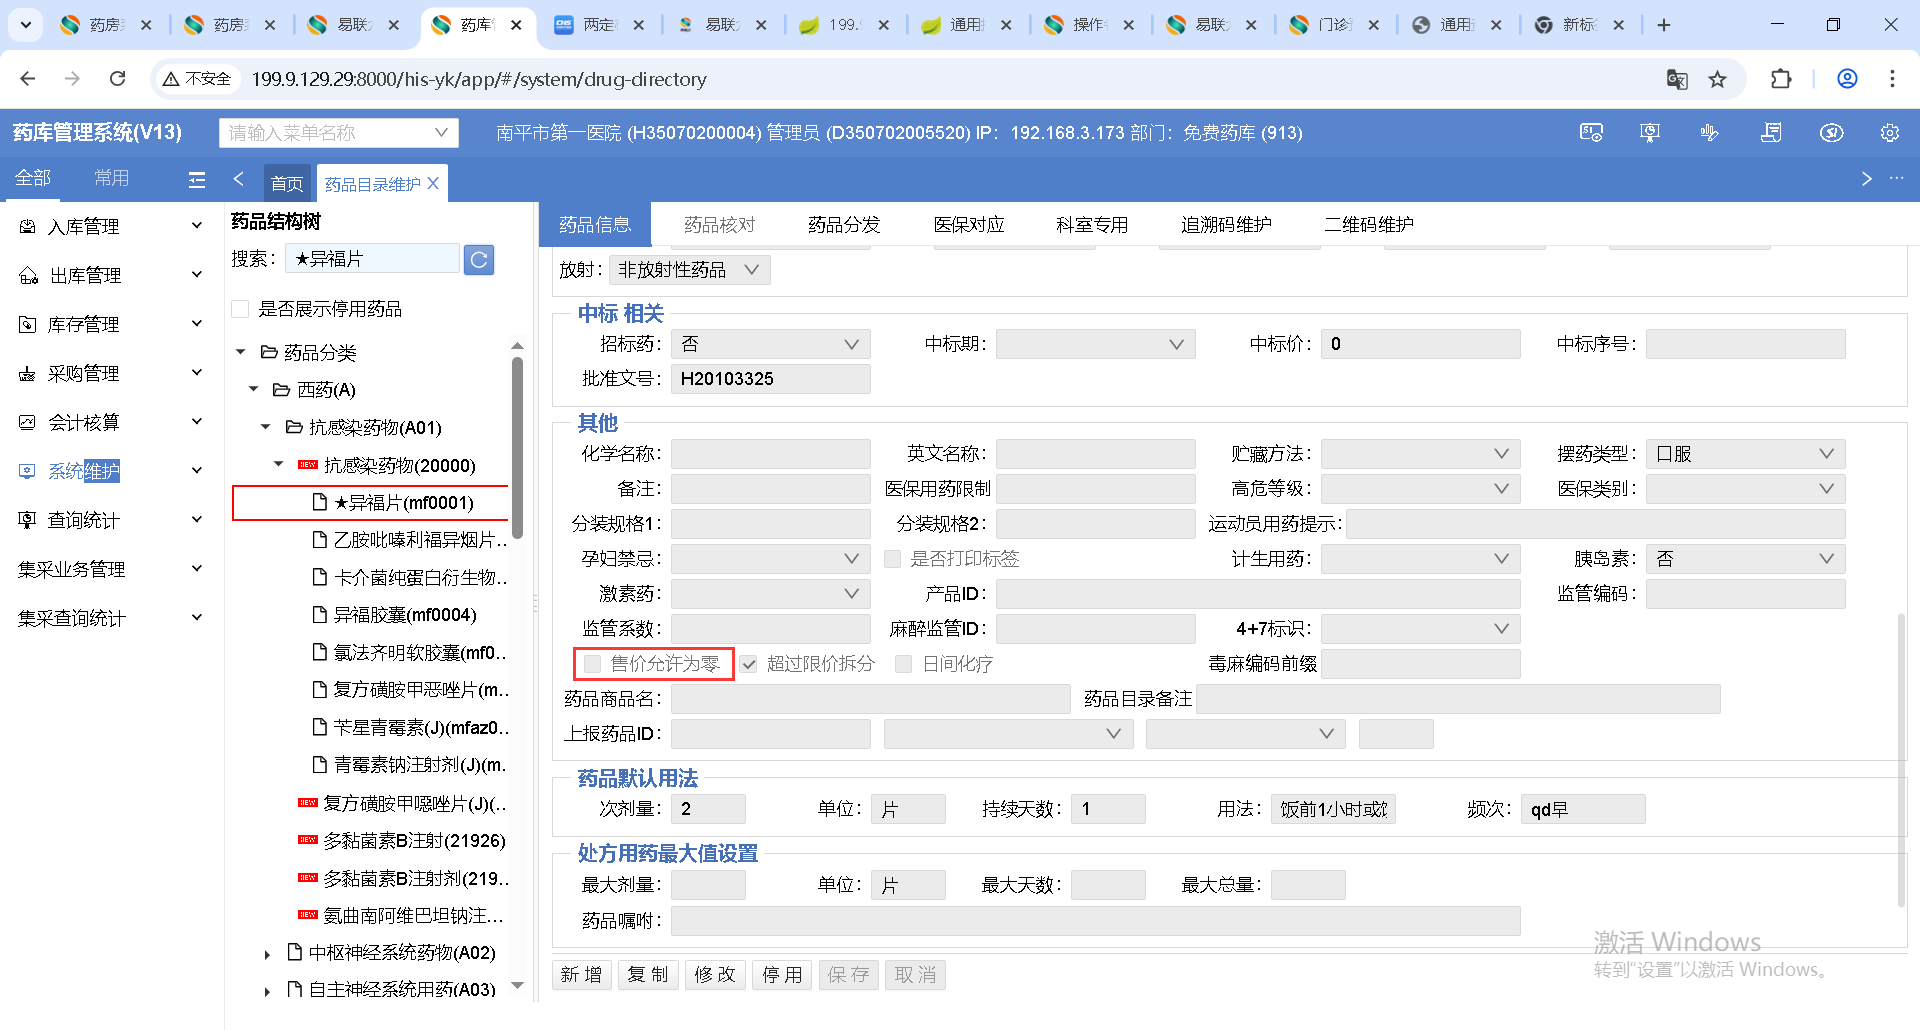Expand the 中枢神经系统药物(A02) tree node
The height and width of the screenshot is (1030, 1920).
[x=267, y=954]
